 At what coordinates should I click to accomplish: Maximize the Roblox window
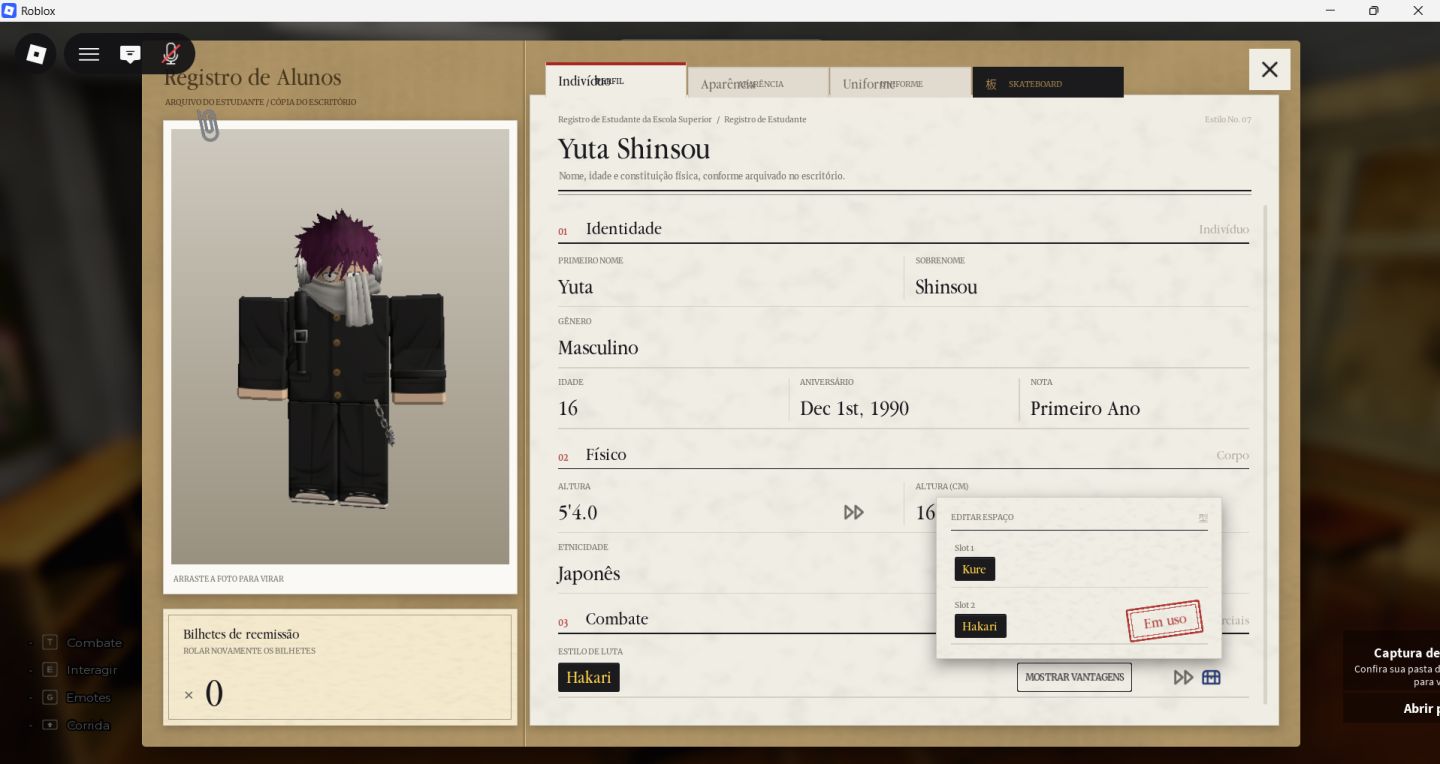(1373, 11)
